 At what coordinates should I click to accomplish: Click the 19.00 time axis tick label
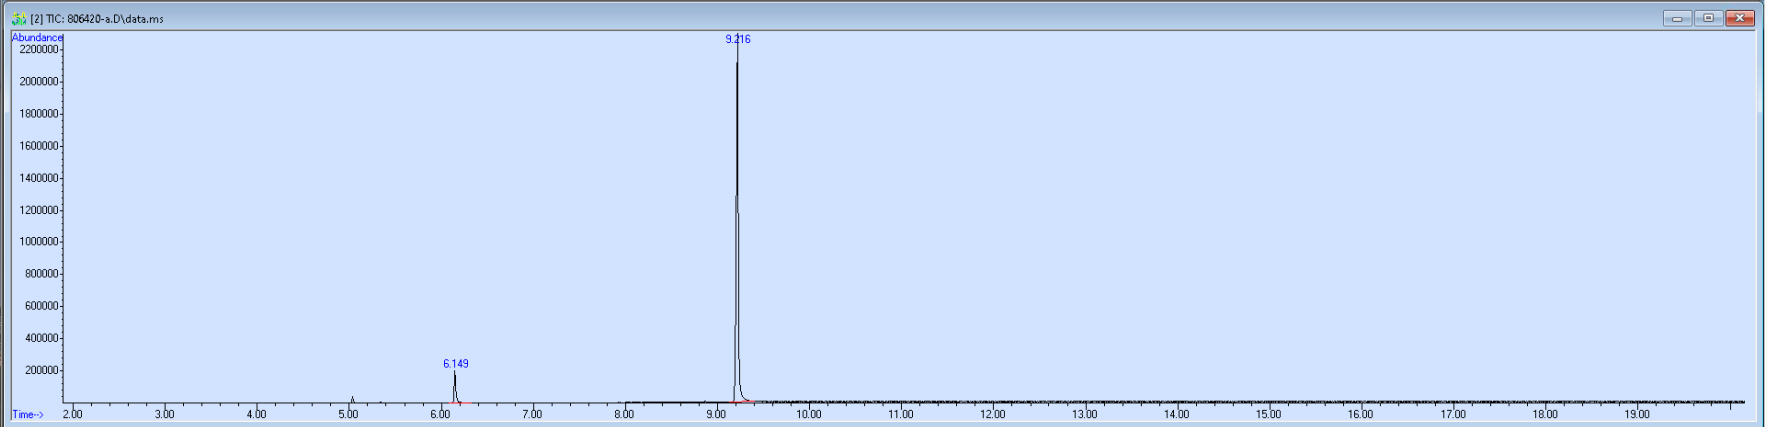click(x=1637, y=414)
